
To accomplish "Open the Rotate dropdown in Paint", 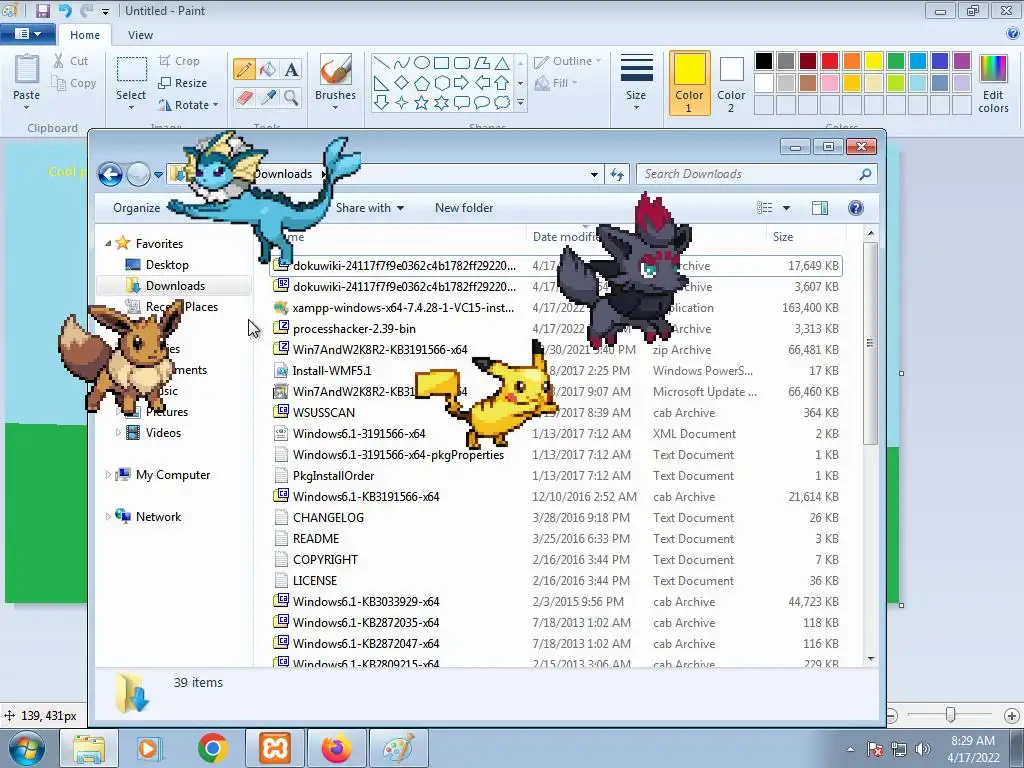I will (188, 105).
